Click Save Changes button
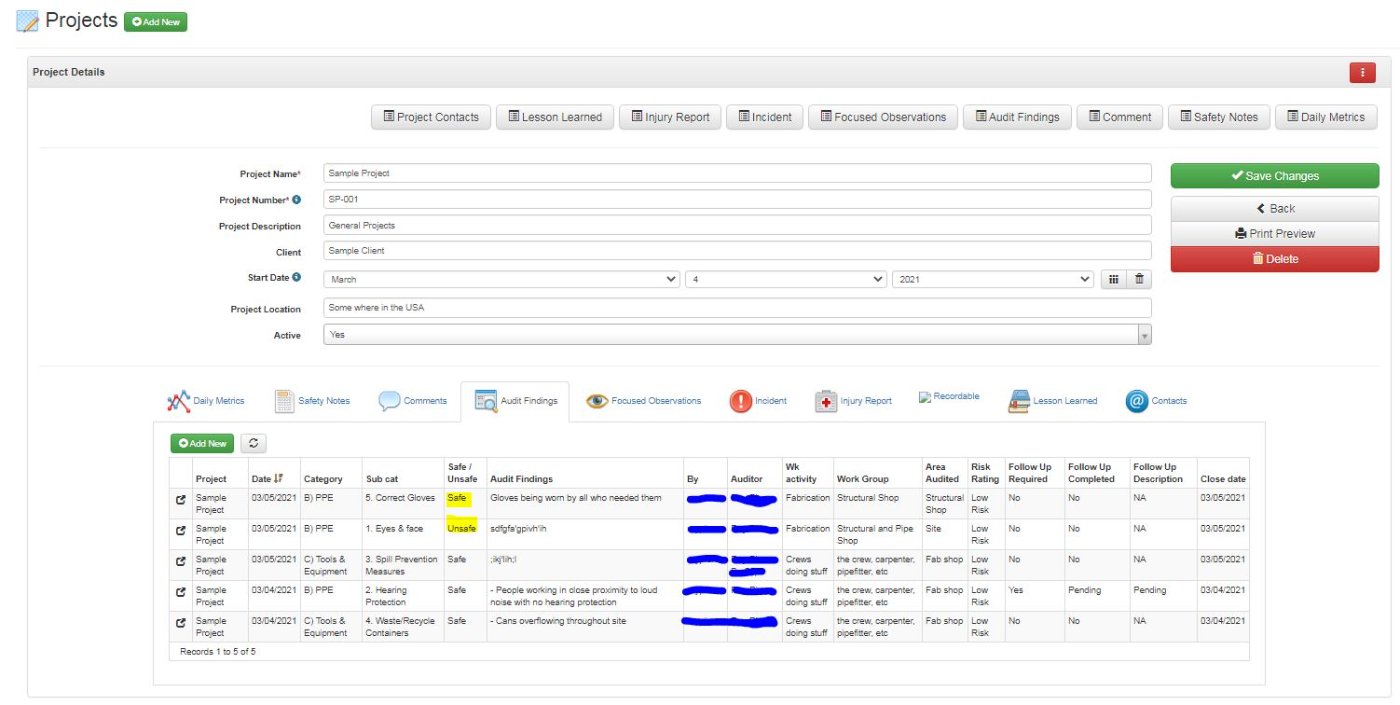This screenshot has width=1400, height=705. 1275,176
